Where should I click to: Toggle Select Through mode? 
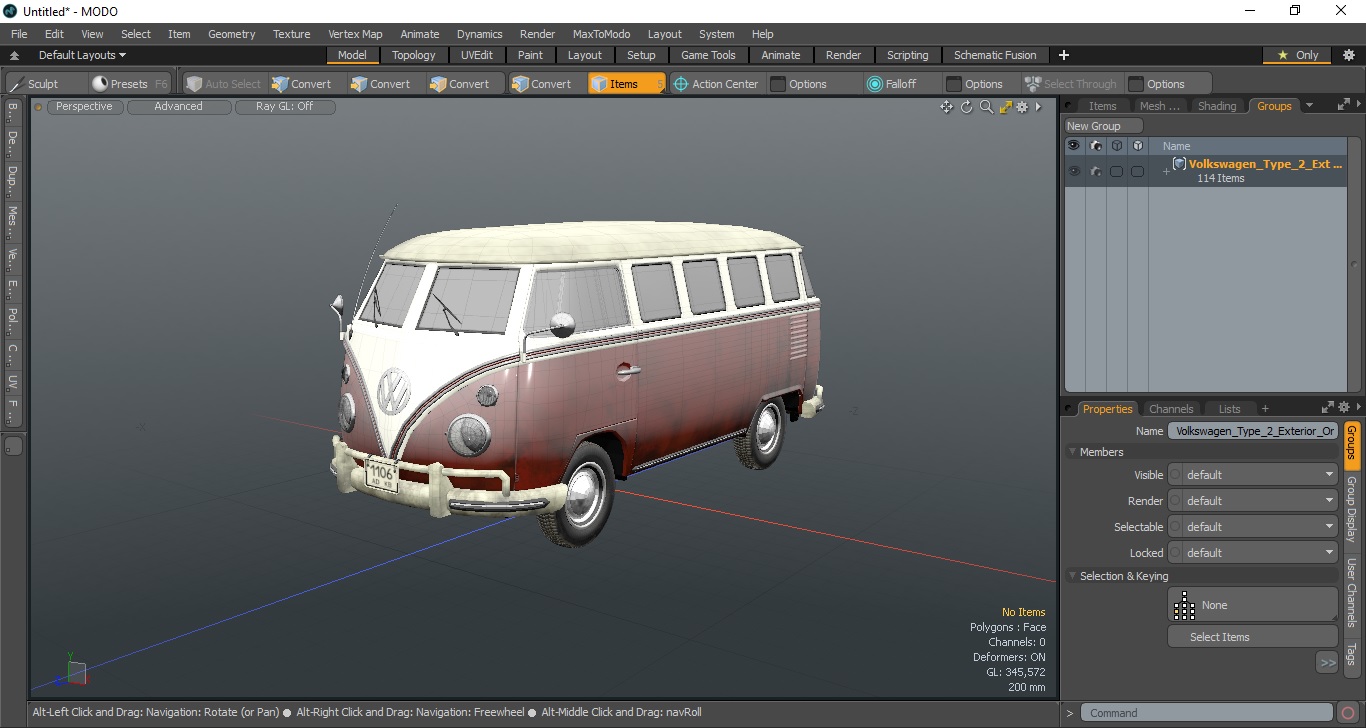(1070, 84)
